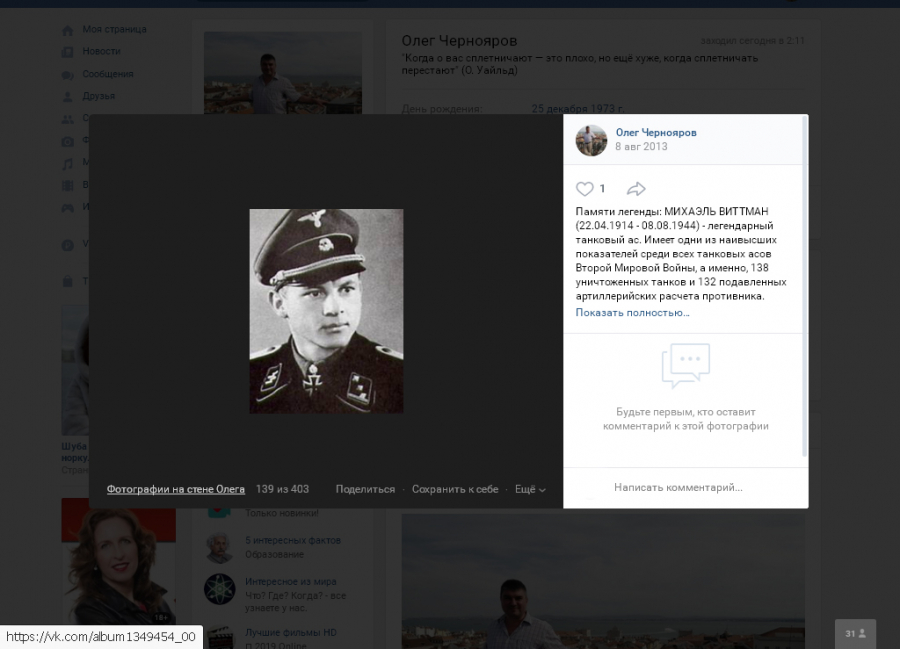Click the game controller icon in sidebar
Image resolution: width=900 pixels, height=649 pixels.
67,208
